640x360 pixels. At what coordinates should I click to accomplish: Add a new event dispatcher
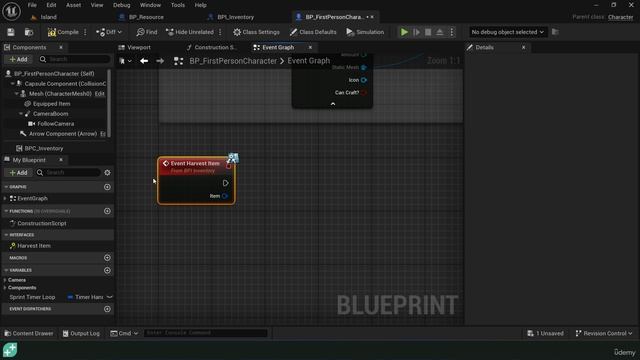tap(107, 309)
